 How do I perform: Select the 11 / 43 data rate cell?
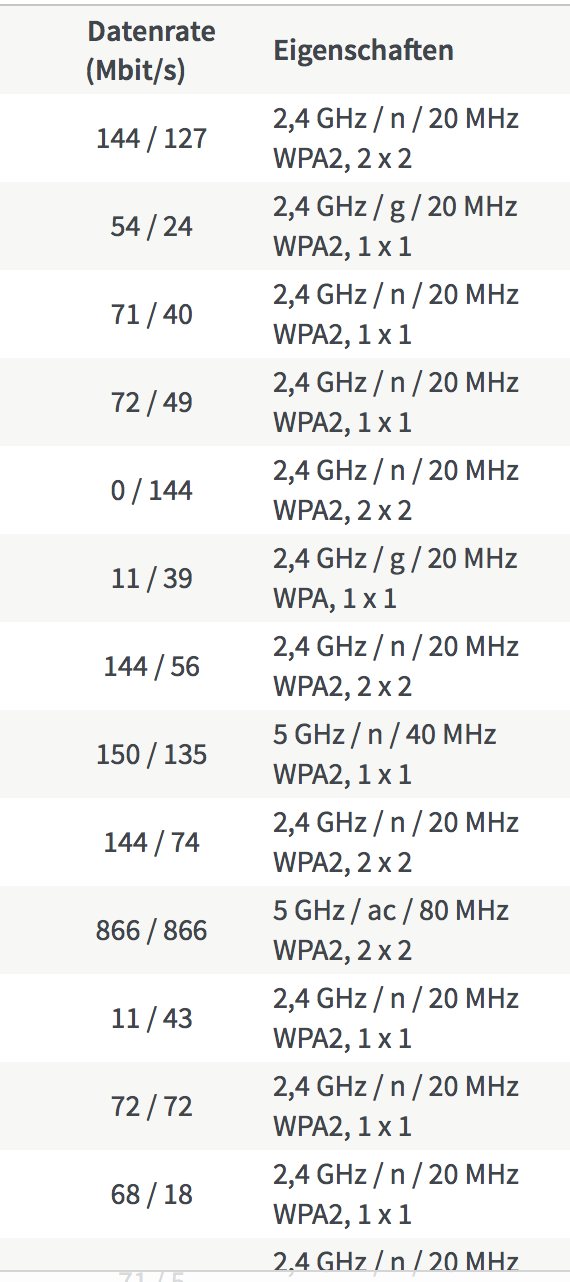coord(151,1019)
